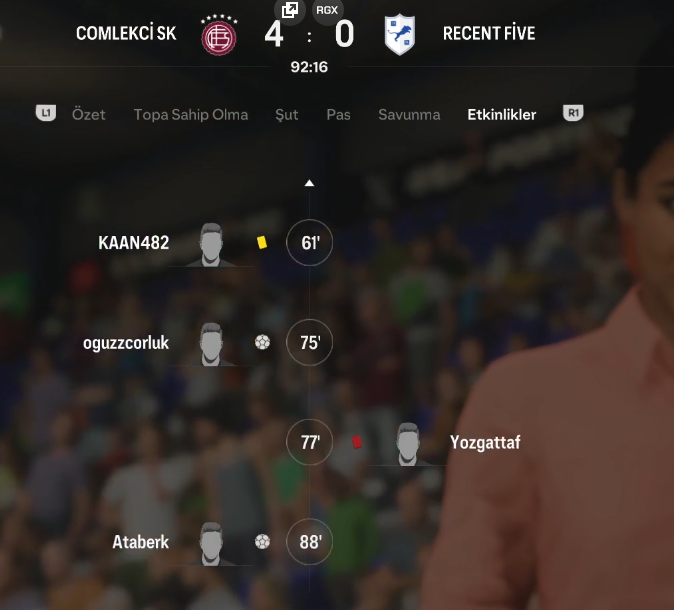Screen dimensions: 674x610
Task: Open the Pas tab
Action: coord(338,114)
